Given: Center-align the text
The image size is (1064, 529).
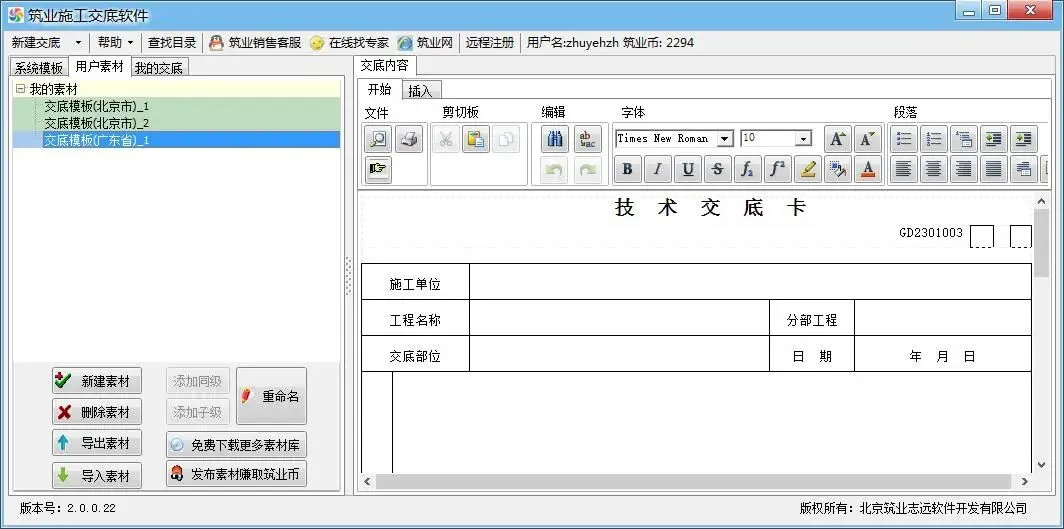Looking at the screenshot, I should 934,170.
